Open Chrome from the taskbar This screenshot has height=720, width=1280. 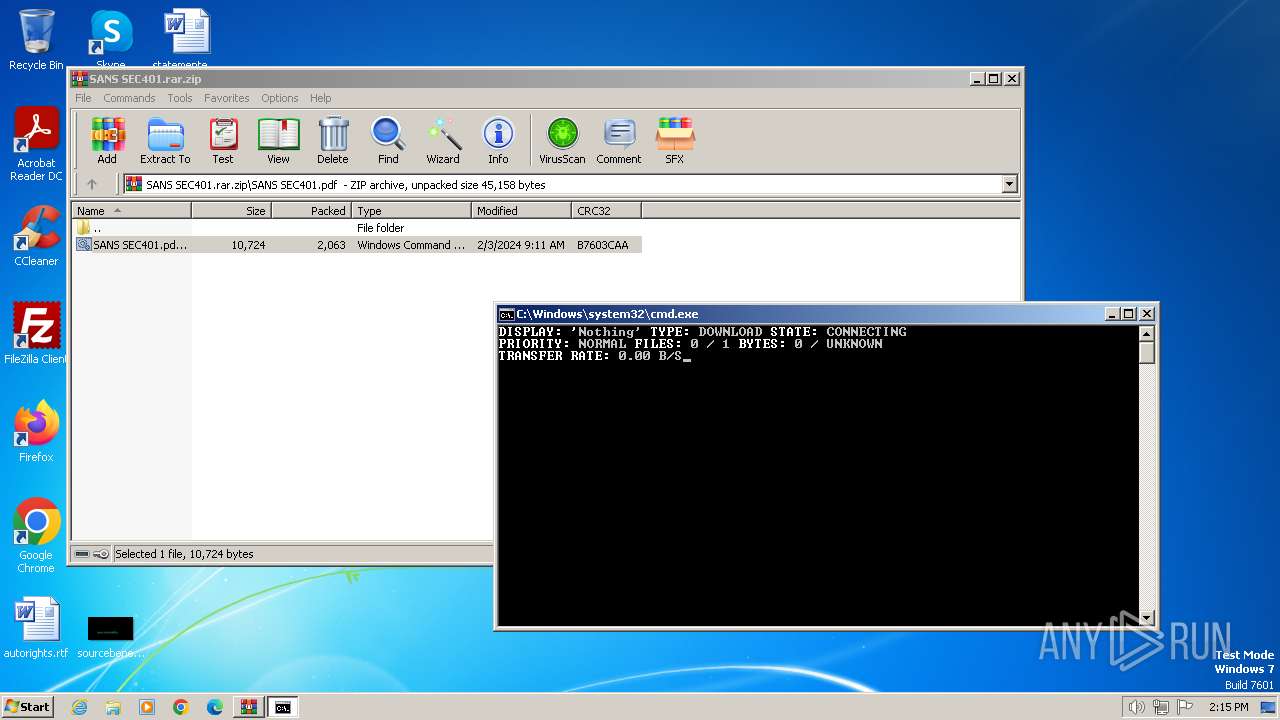point(181,707)
